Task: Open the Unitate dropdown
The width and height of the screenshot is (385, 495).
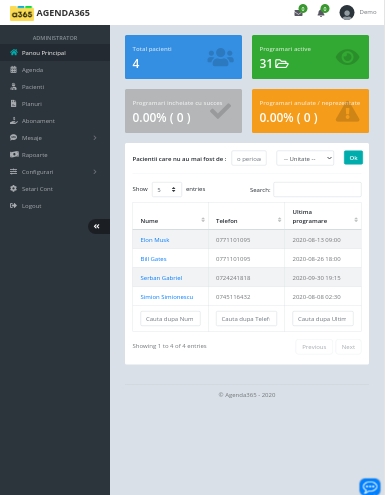Action: [305, 158]
